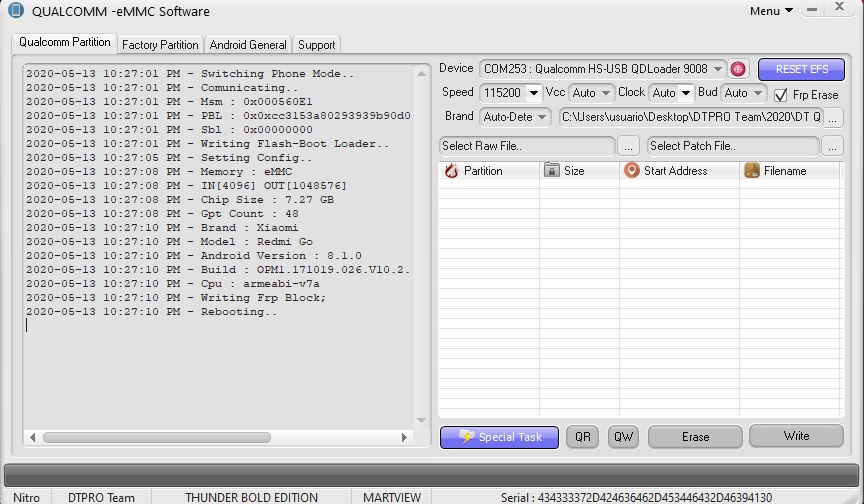Click the 'Chip Size : 7.27 GB' log line

coord(180,199)
